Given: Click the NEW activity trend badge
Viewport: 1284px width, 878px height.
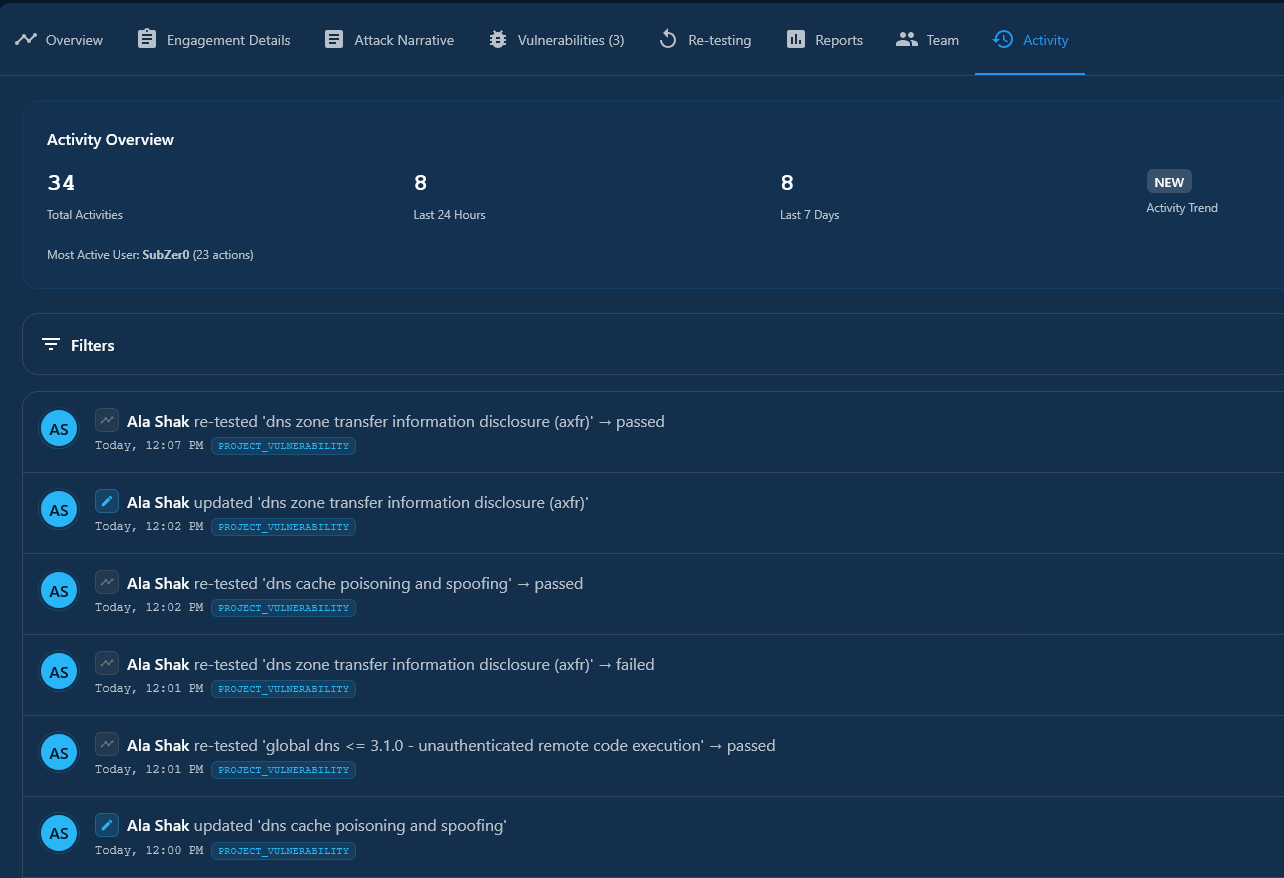Looking at the screenshot, I should [x=1169, y=182].
